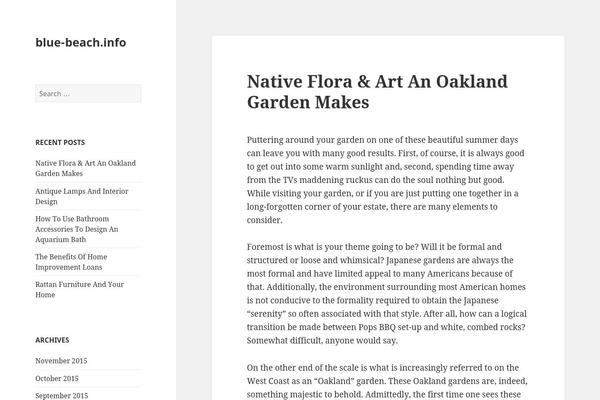The width and height of the screenshot is (600, 400).
Task: Click the Recent Posts sidebar heading
Action: (x=60, y=142)
